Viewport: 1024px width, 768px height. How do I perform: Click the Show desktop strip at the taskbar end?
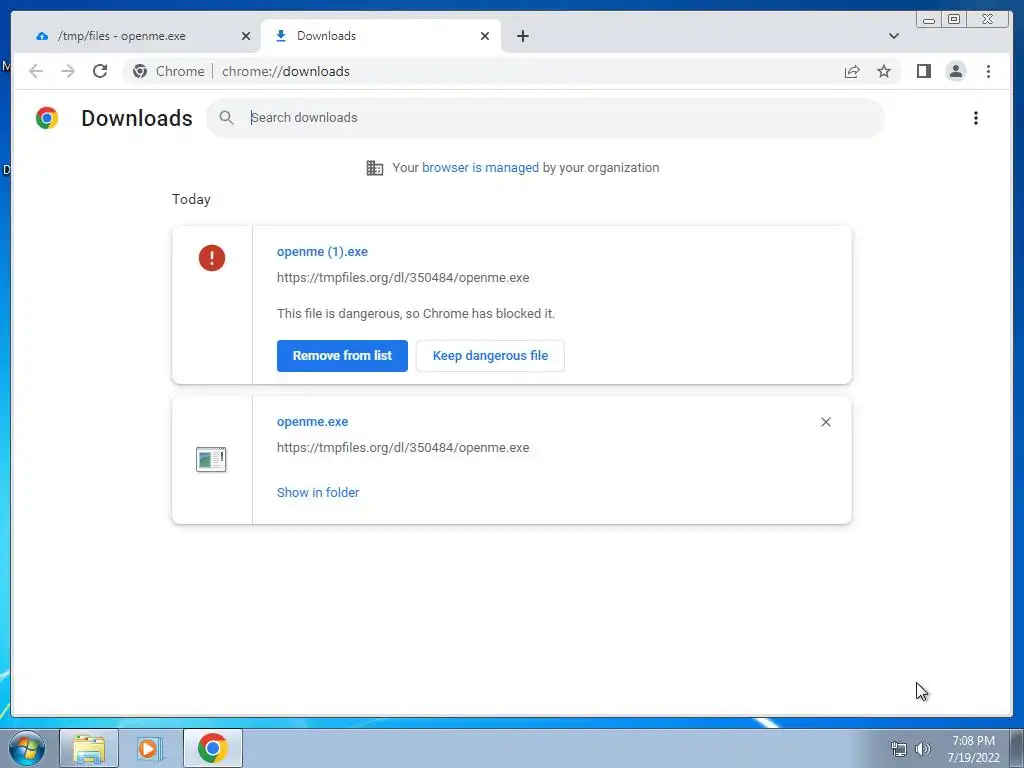coord(1018,748)
